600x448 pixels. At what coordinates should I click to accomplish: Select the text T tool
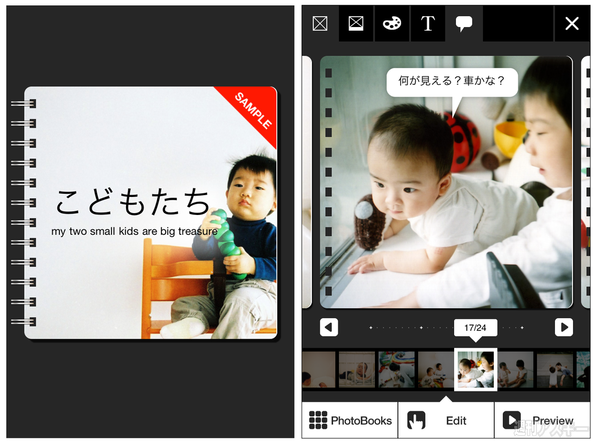428,24
